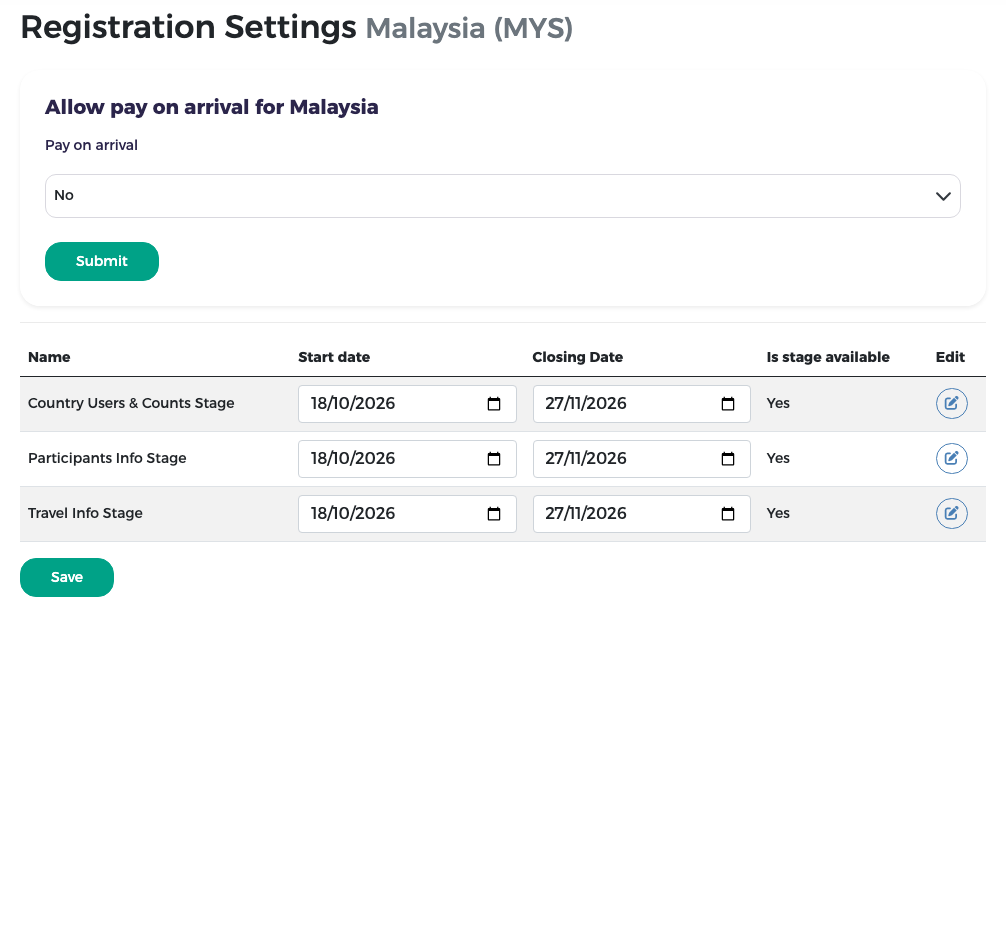The height and width of the screenshot is (933, 1006).
Task: Focus closing date field for Participants Info Stage
Action: coord(642,459)
